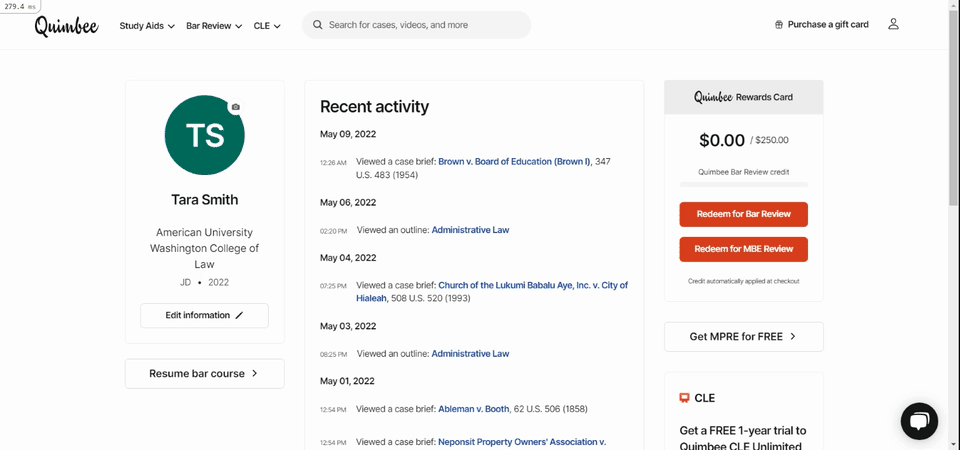Screen dimensions: 960x450
Task: Open the user account icon
Action: [893, 24]
